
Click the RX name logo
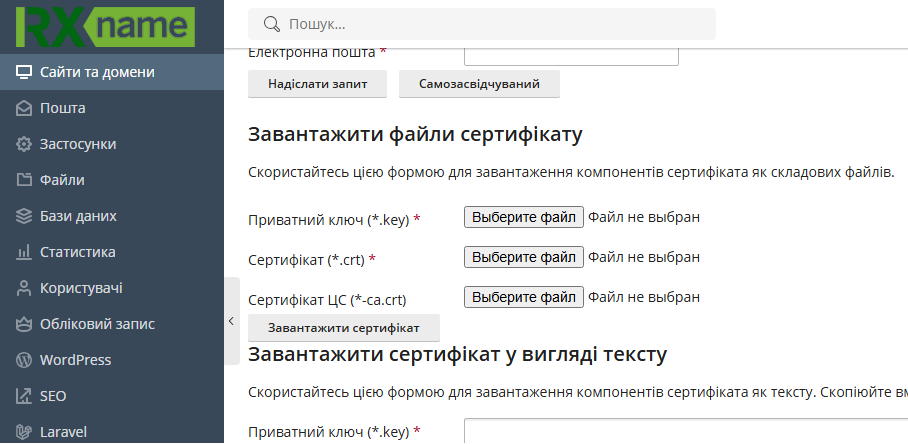(104, 26)
